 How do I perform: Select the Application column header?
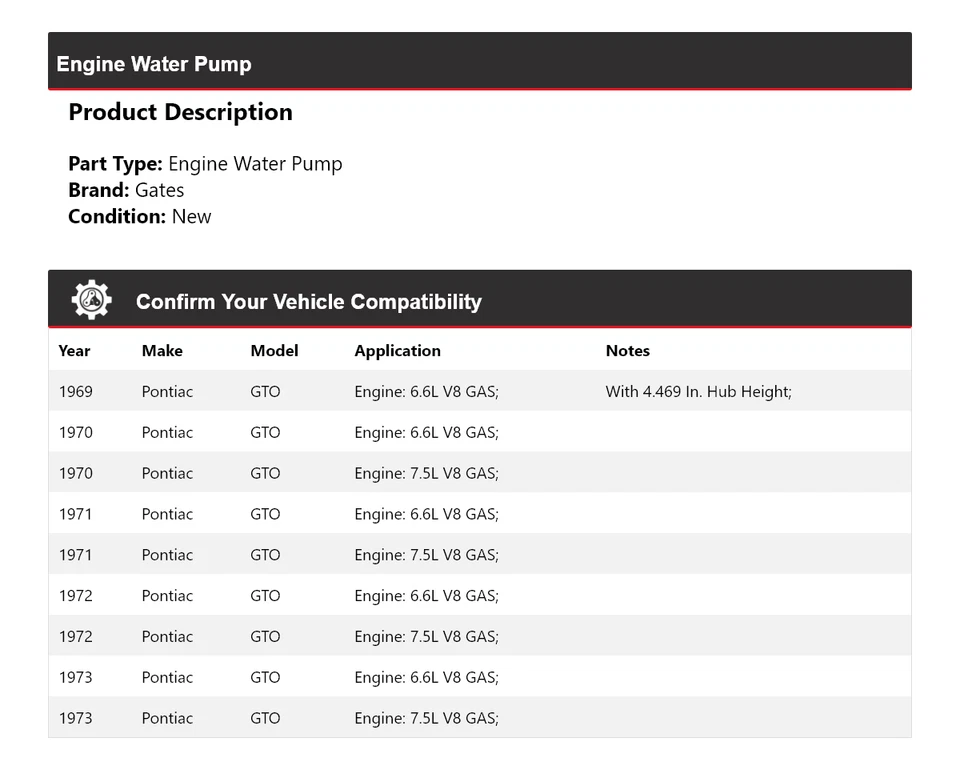pyautogui.click(x=397, y=351)
